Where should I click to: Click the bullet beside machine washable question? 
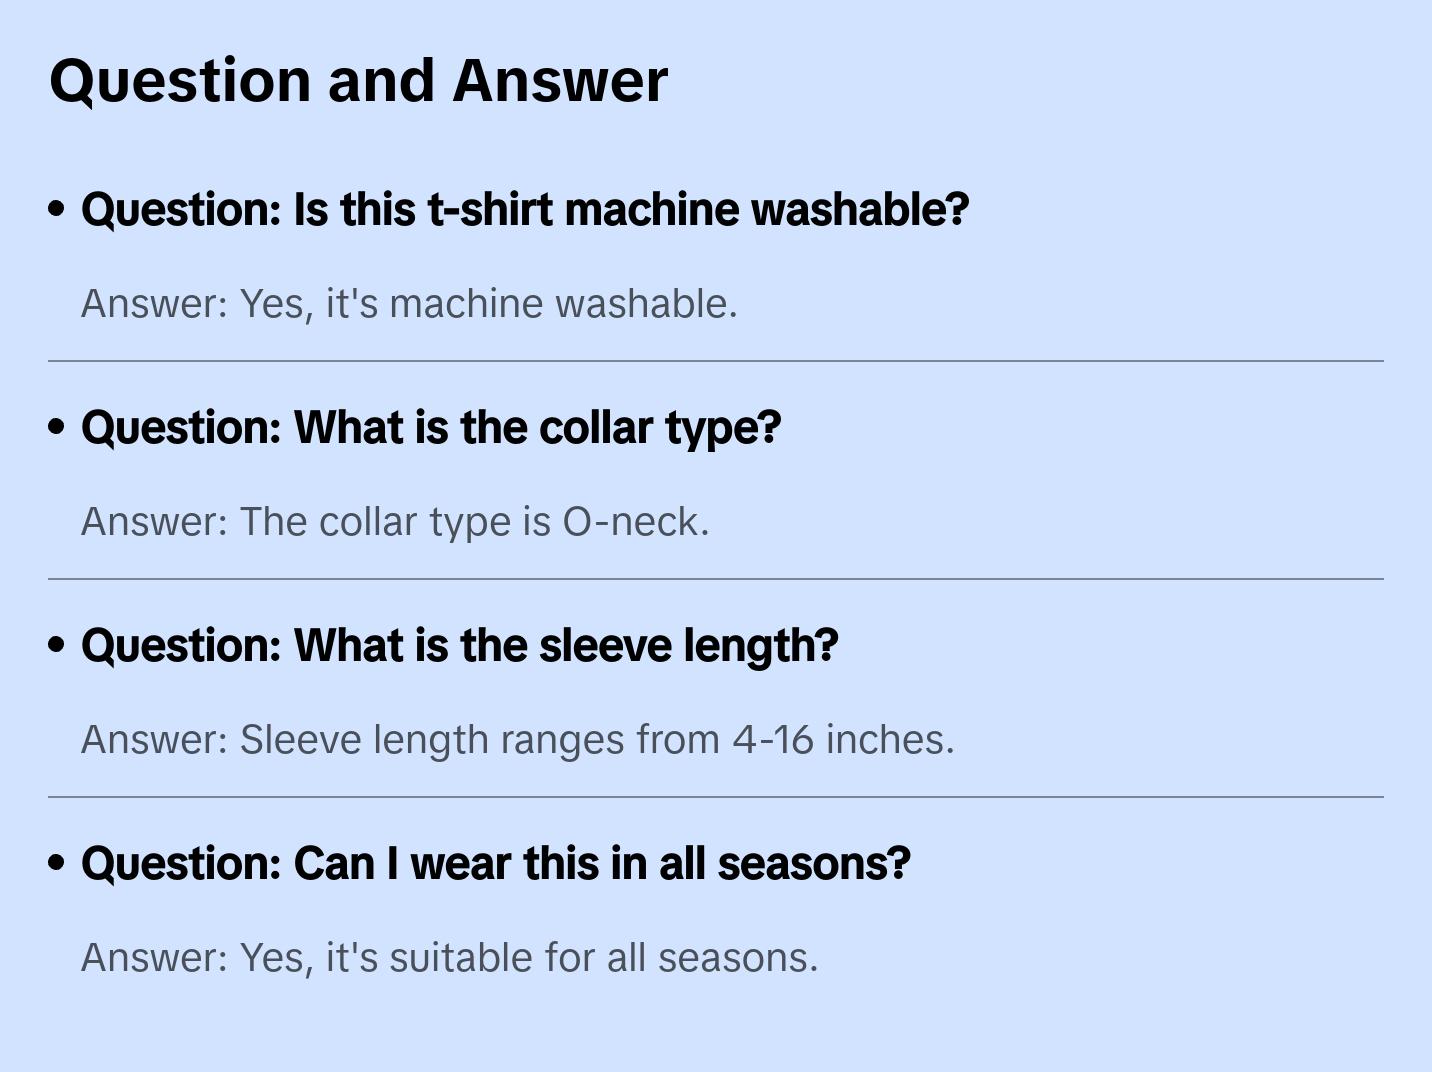click(57, 209)
